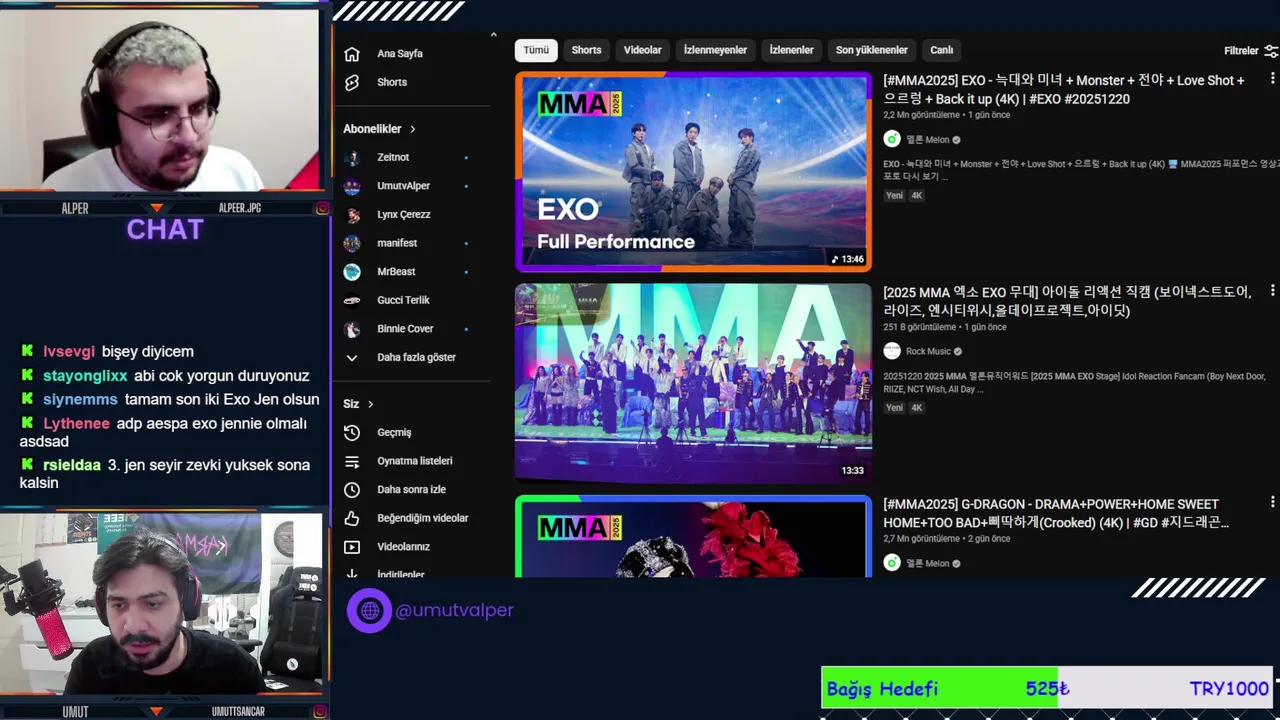
Task: Open Lynx Çerezz channel avatar
Action: coord(352,214)
